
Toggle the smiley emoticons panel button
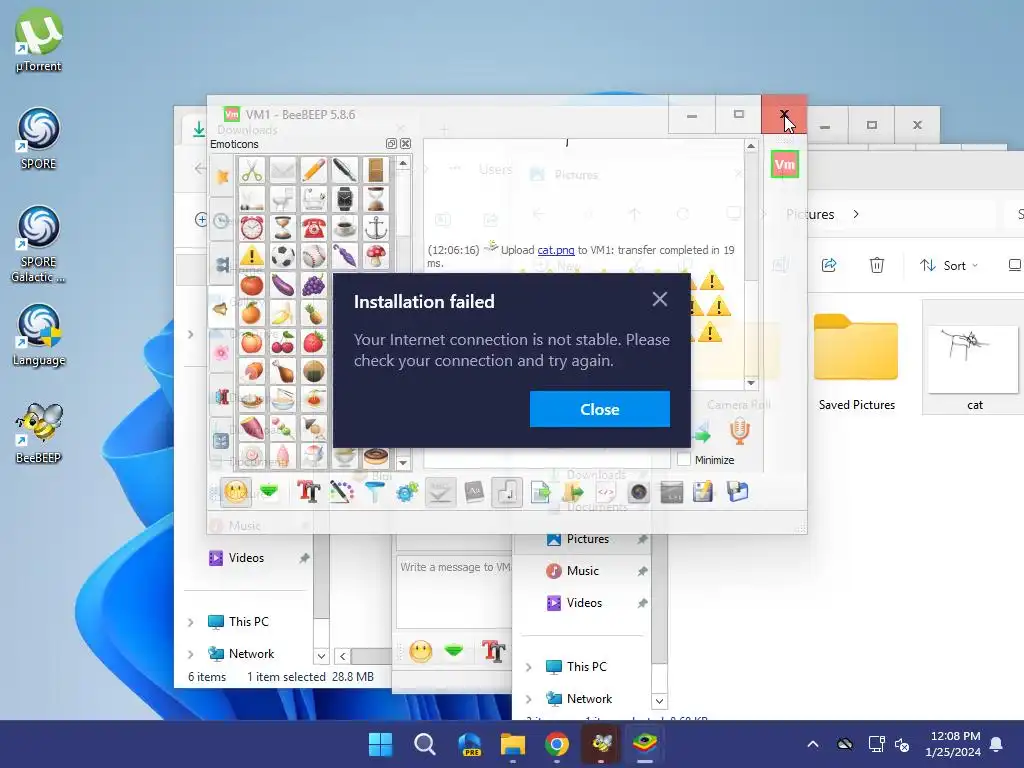pos(236,492)
